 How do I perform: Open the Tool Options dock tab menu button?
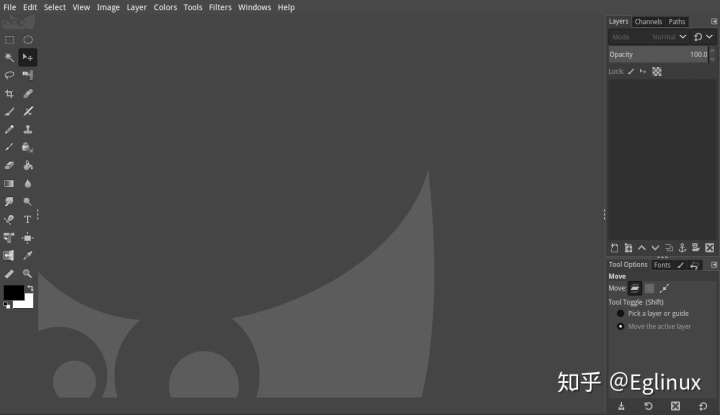pos(714,265)
